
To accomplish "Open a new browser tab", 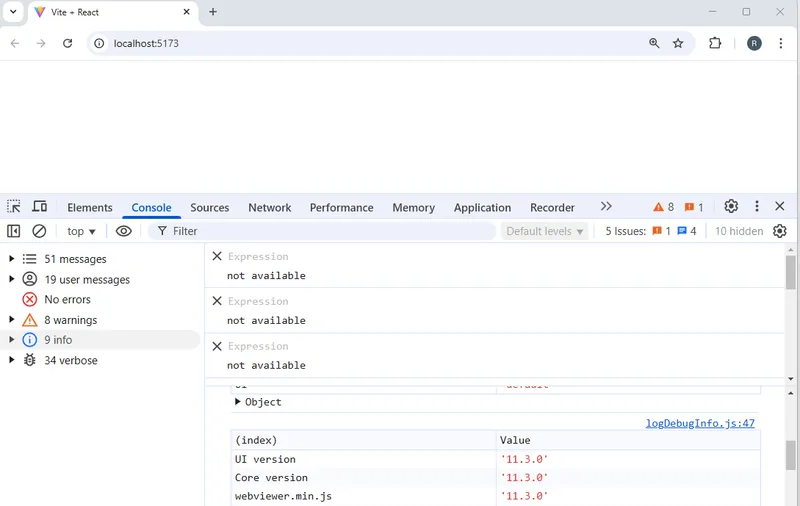I will click(x=213, y=12).
